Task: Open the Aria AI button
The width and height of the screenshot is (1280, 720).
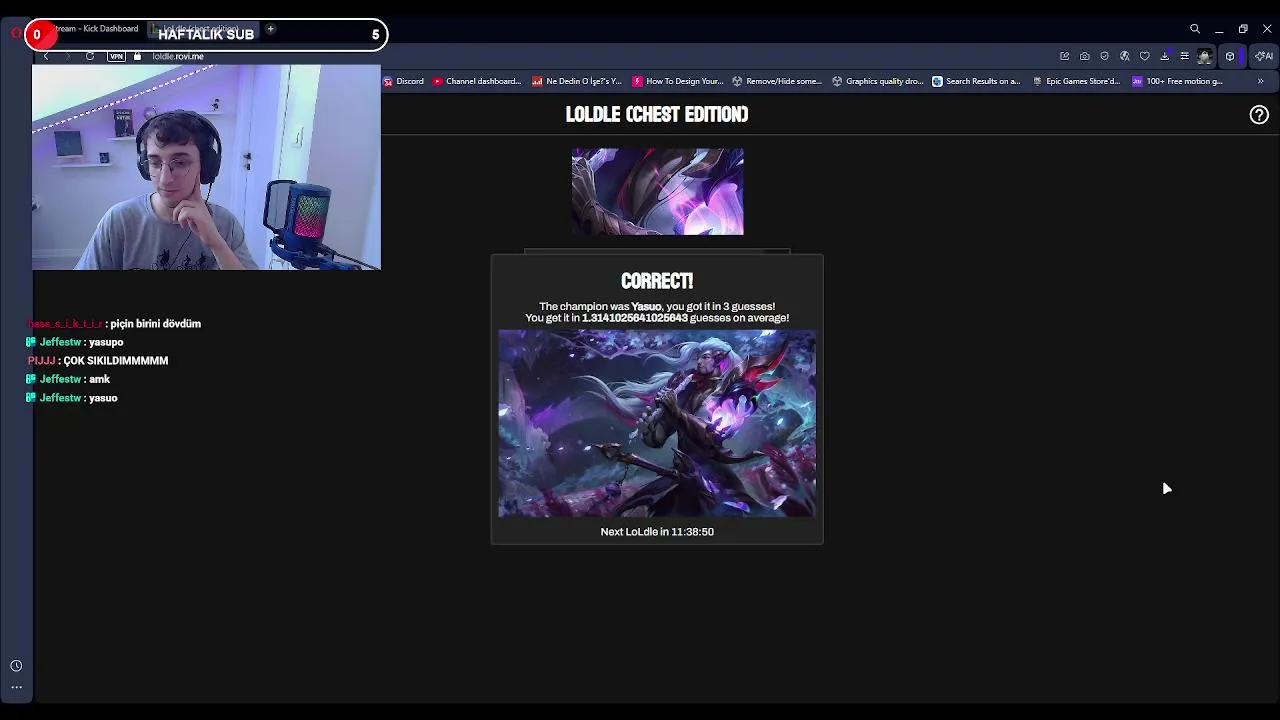Action: click(1264, 56)
